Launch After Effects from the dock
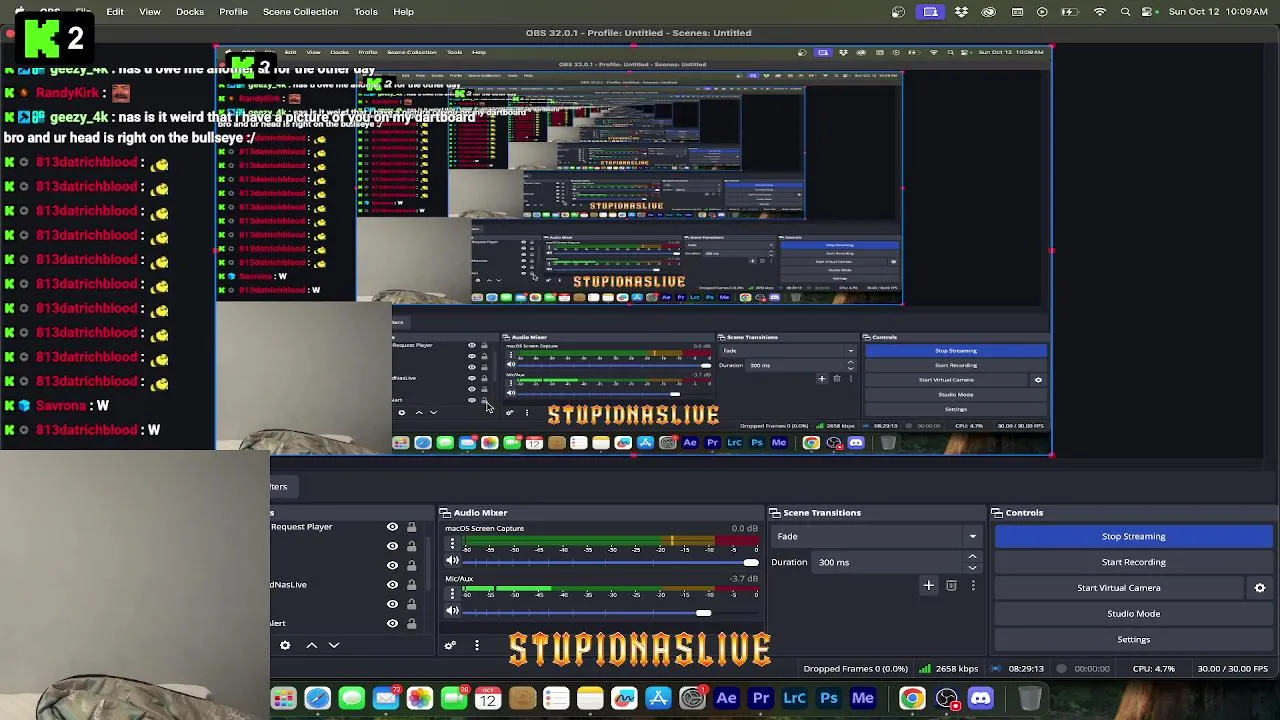The width and height of the screenshot is (1280, 720). 726,699
